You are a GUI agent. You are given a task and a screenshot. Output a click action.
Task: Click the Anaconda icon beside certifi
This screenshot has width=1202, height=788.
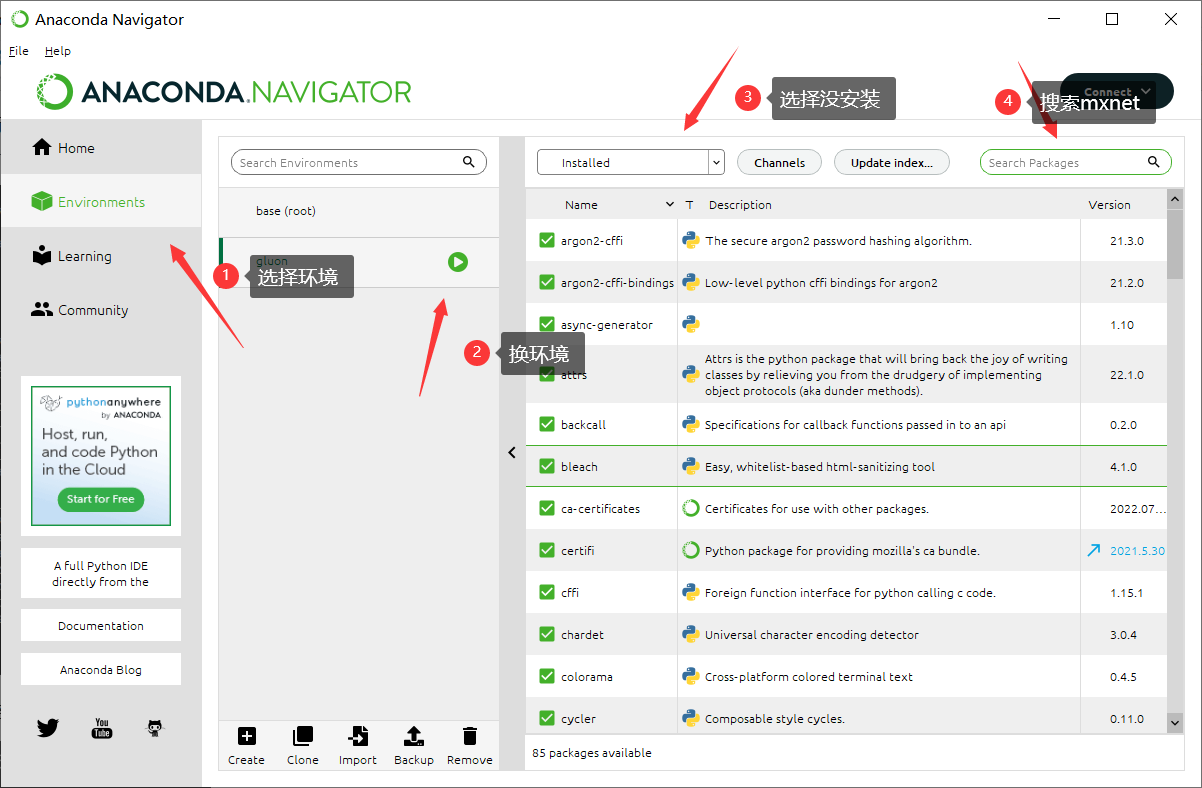pyautogui.click(x=690, y=550)
